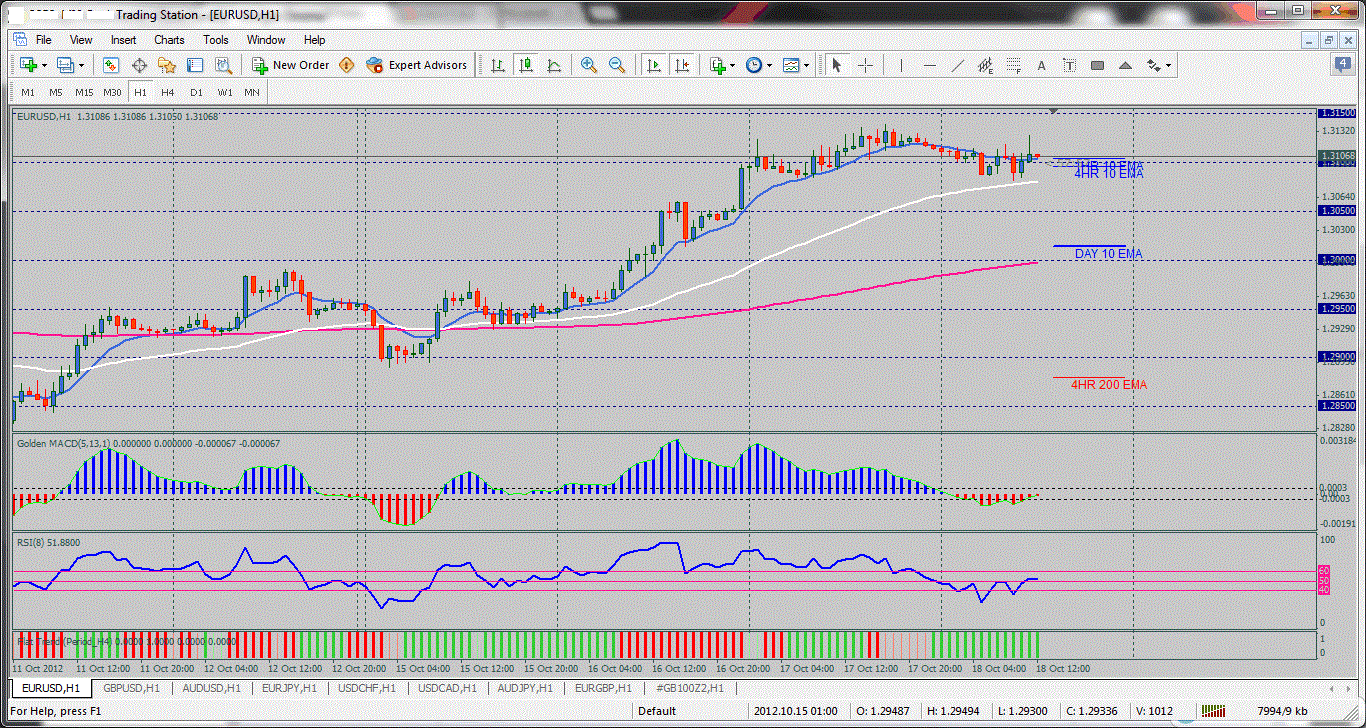
Task: Open the Charts menu
Action: tap(169, 40)
